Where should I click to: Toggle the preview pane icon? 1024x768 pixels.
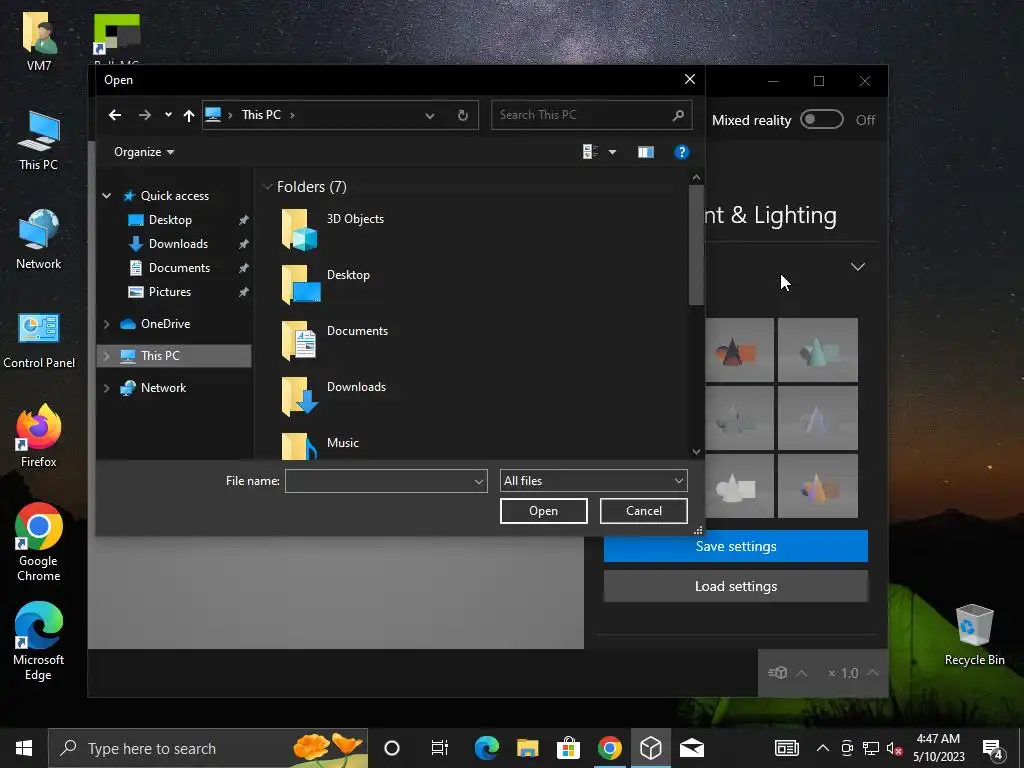[646, 152]
